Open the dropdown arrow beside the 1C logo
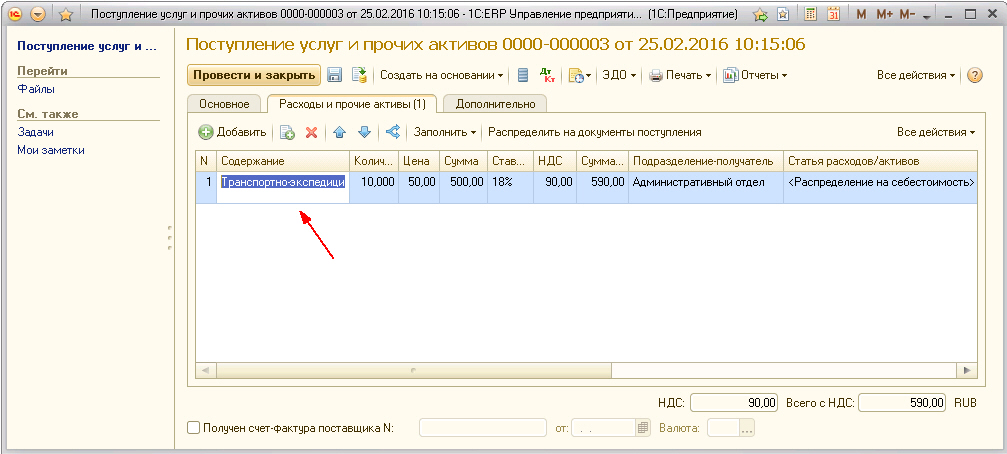Image resolution: width=1007 pixels, height=454 pixels. pyautogui.click(x=39, y=14)
